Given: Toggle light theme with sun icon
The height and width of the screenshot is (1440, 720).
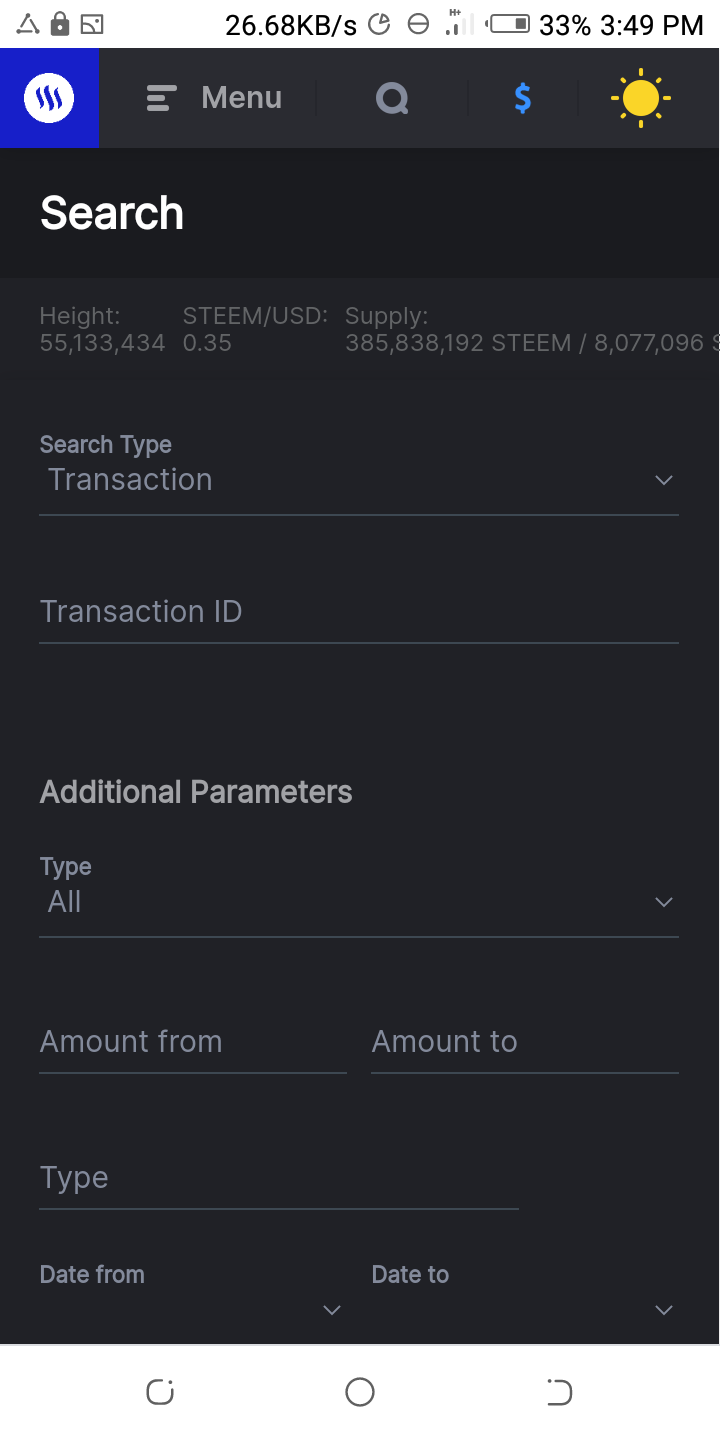Looking at the screenshot, I should point(640,98).
